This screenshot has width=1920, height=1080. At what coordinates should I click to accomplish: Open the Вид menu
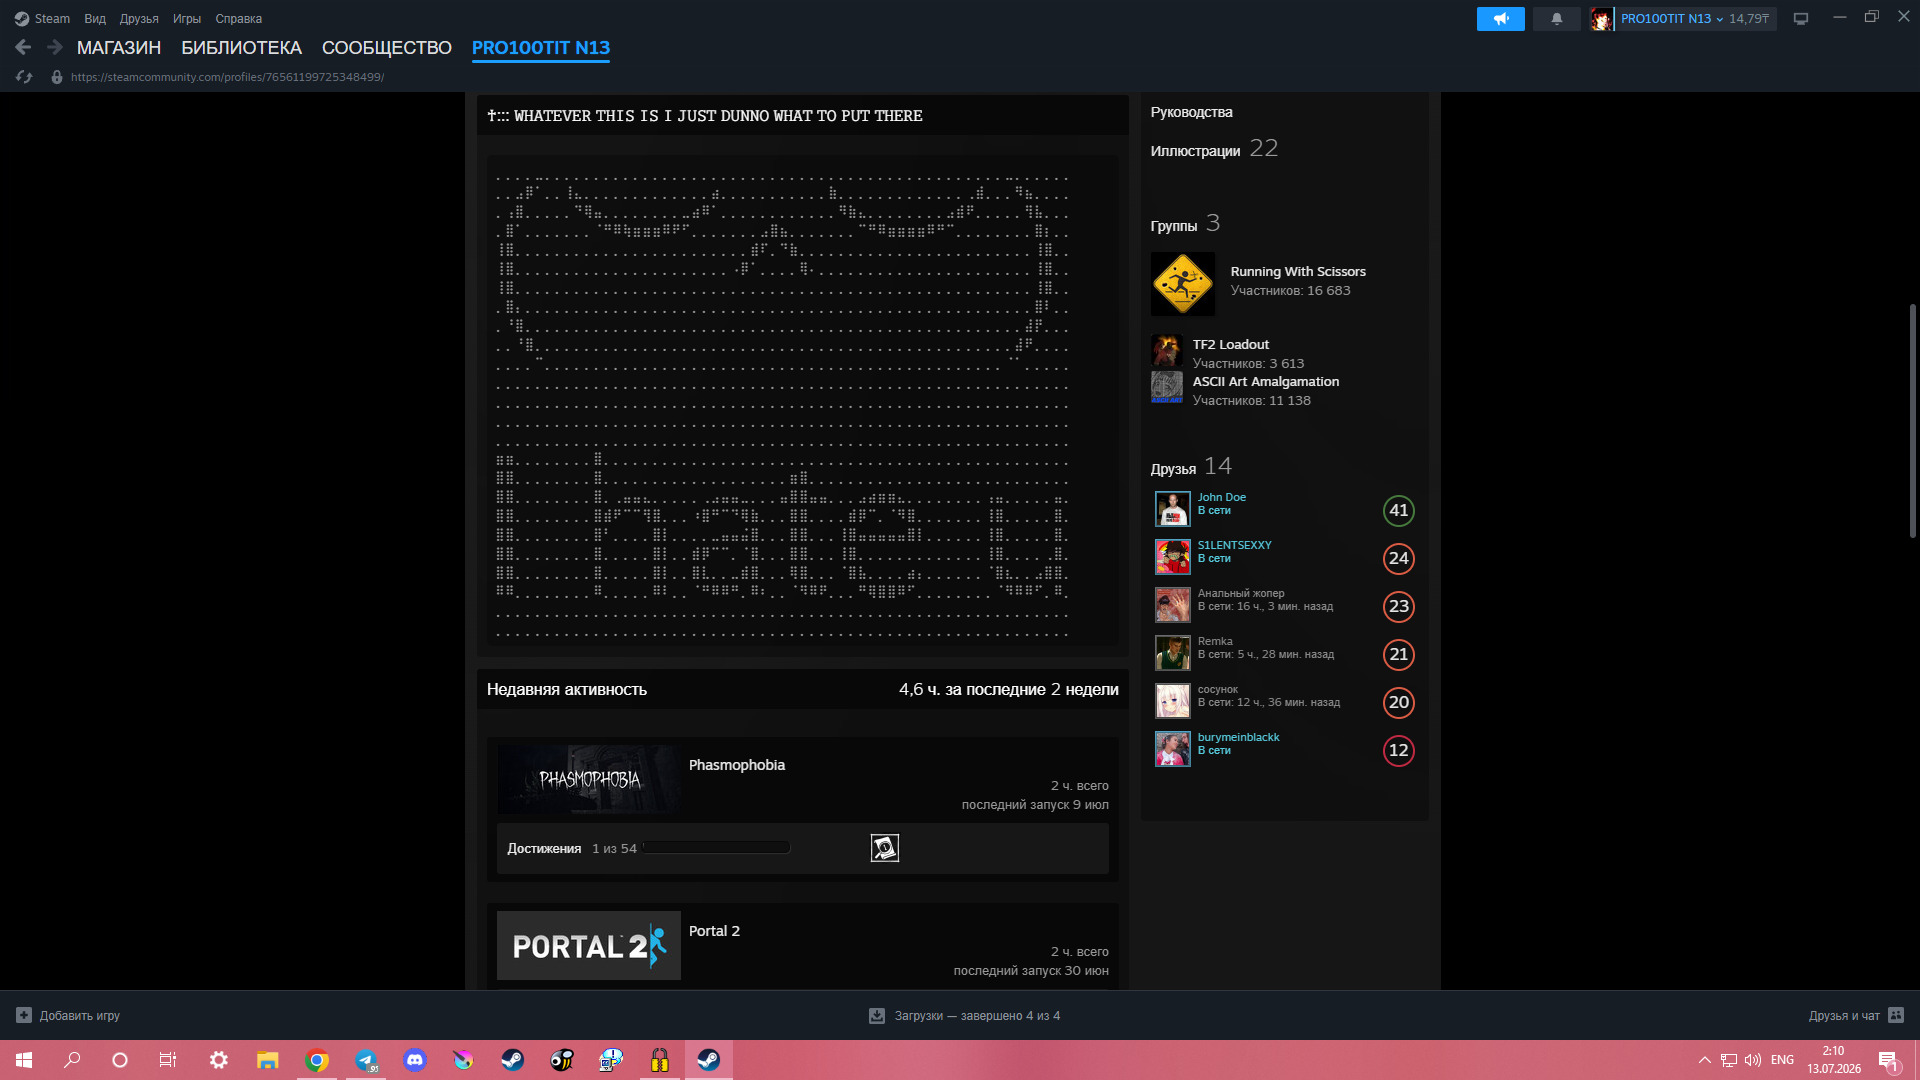pyautogui.click(x=95, y=19)
